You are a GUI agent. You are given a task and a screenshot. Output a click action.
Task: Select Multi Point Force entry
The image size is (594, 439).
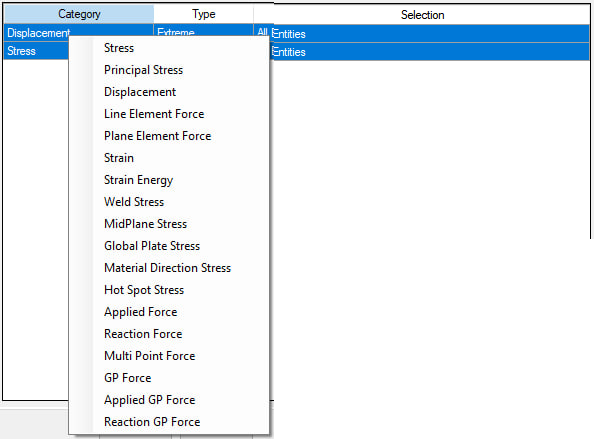[x=169, y=356]
